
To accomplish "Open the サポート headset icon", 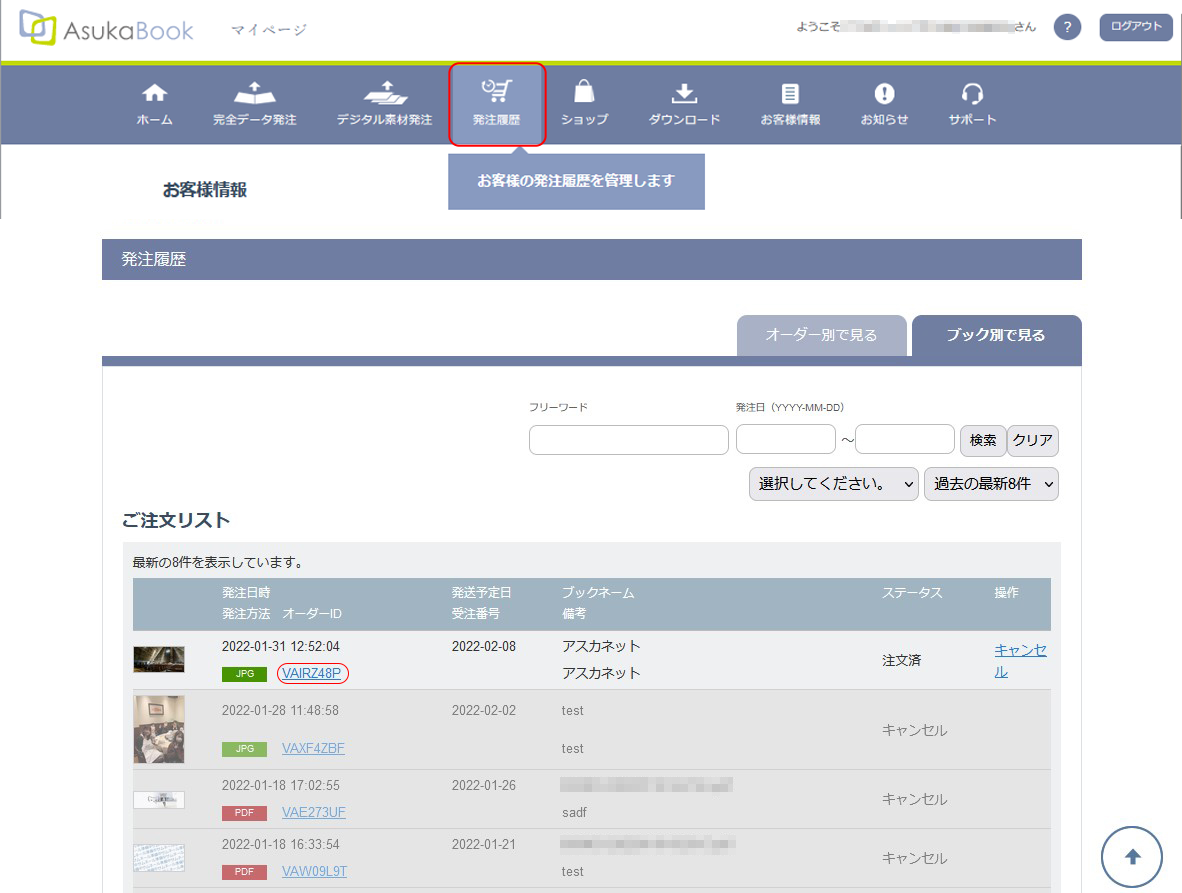I will pyautogui.click(x=972, y=94).
